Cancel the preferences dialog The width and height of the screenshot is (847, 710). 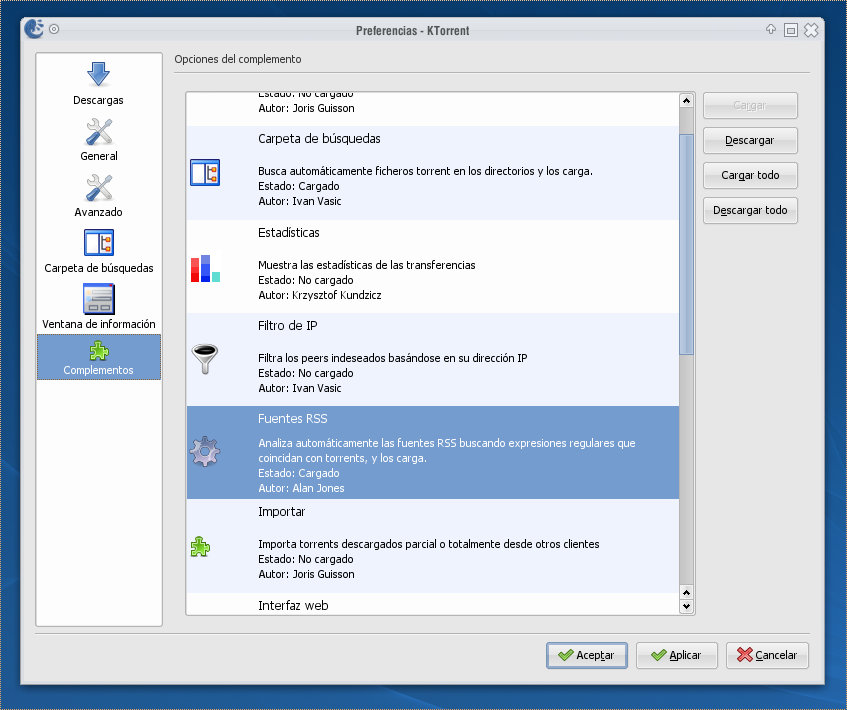767,655
